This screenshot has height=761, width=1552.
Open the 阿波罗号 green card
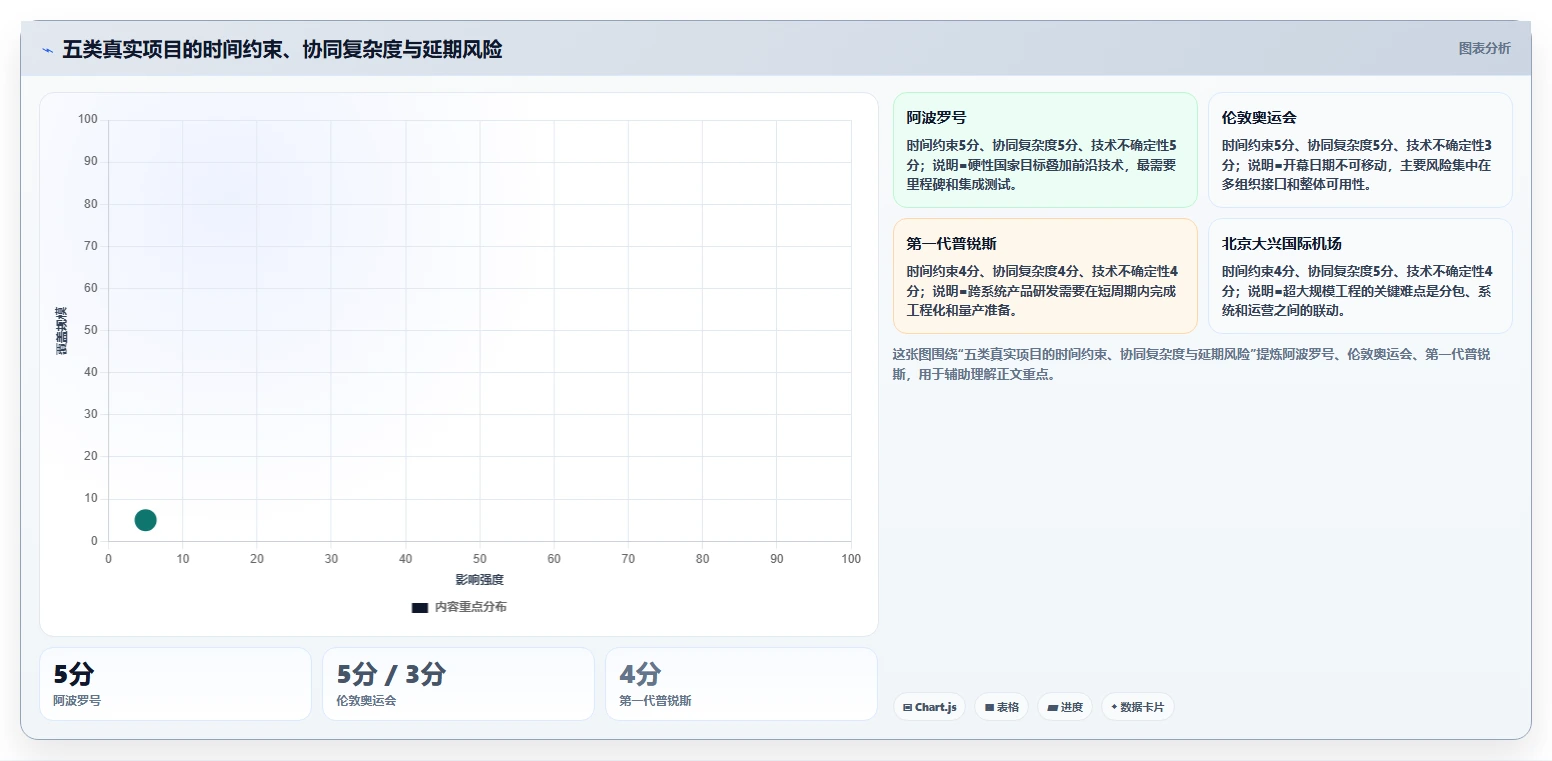pos(1045,150)
